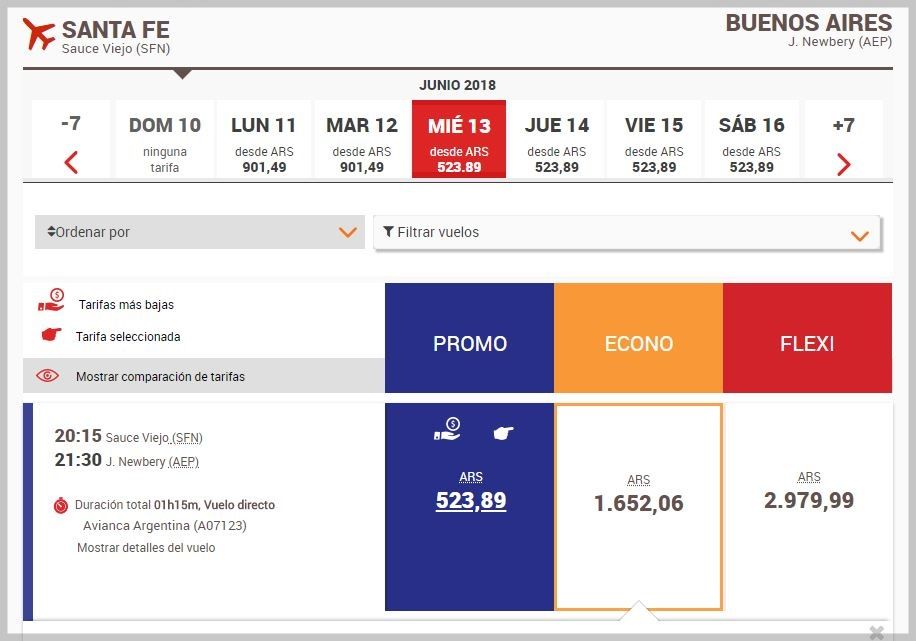This screenshot has width=916, height=641.
Task: Choose the JUE 14 date tab
Action: tap(557, 140)
